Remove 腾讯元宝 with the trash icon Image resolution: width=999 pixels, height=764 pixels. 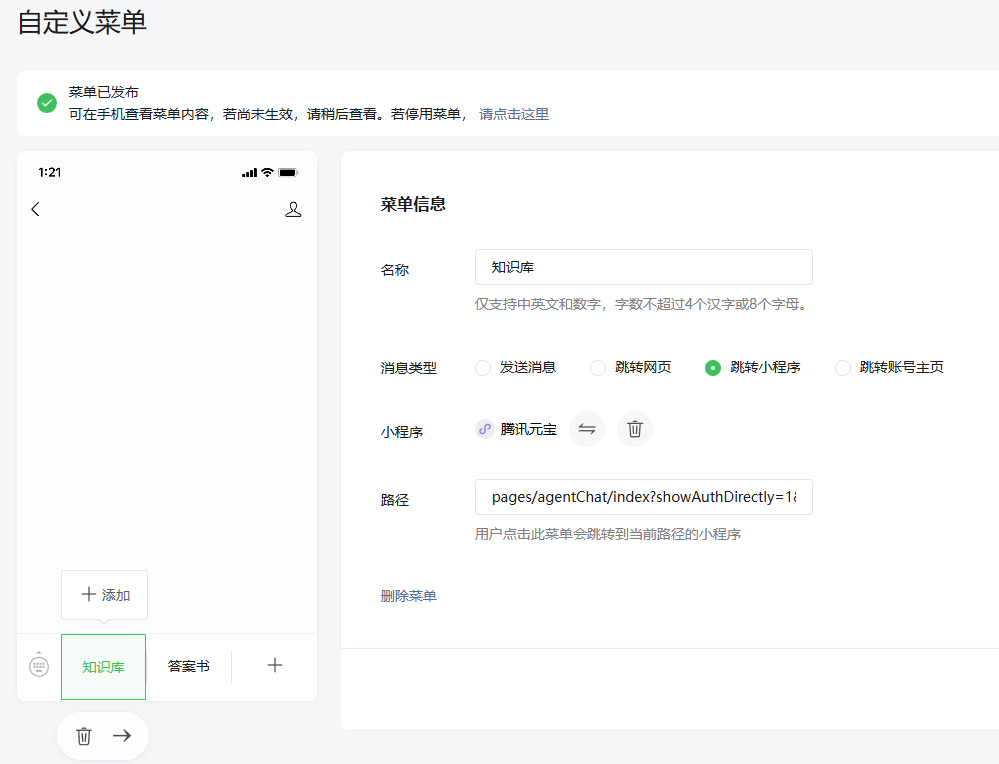(634, 429)
